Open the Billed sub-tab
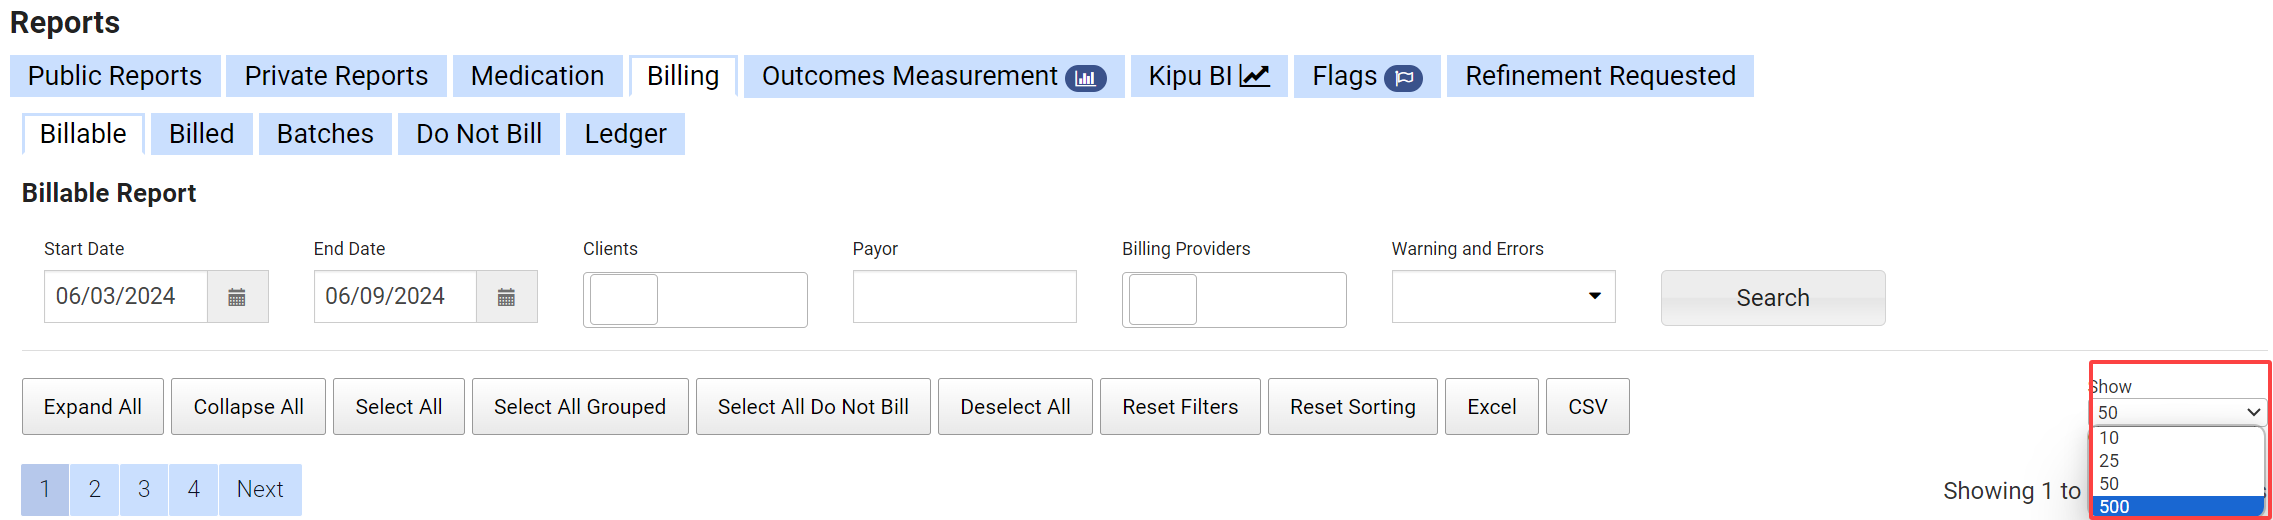Viewport: 2273px width, 520px height. [x=201, y=134]
